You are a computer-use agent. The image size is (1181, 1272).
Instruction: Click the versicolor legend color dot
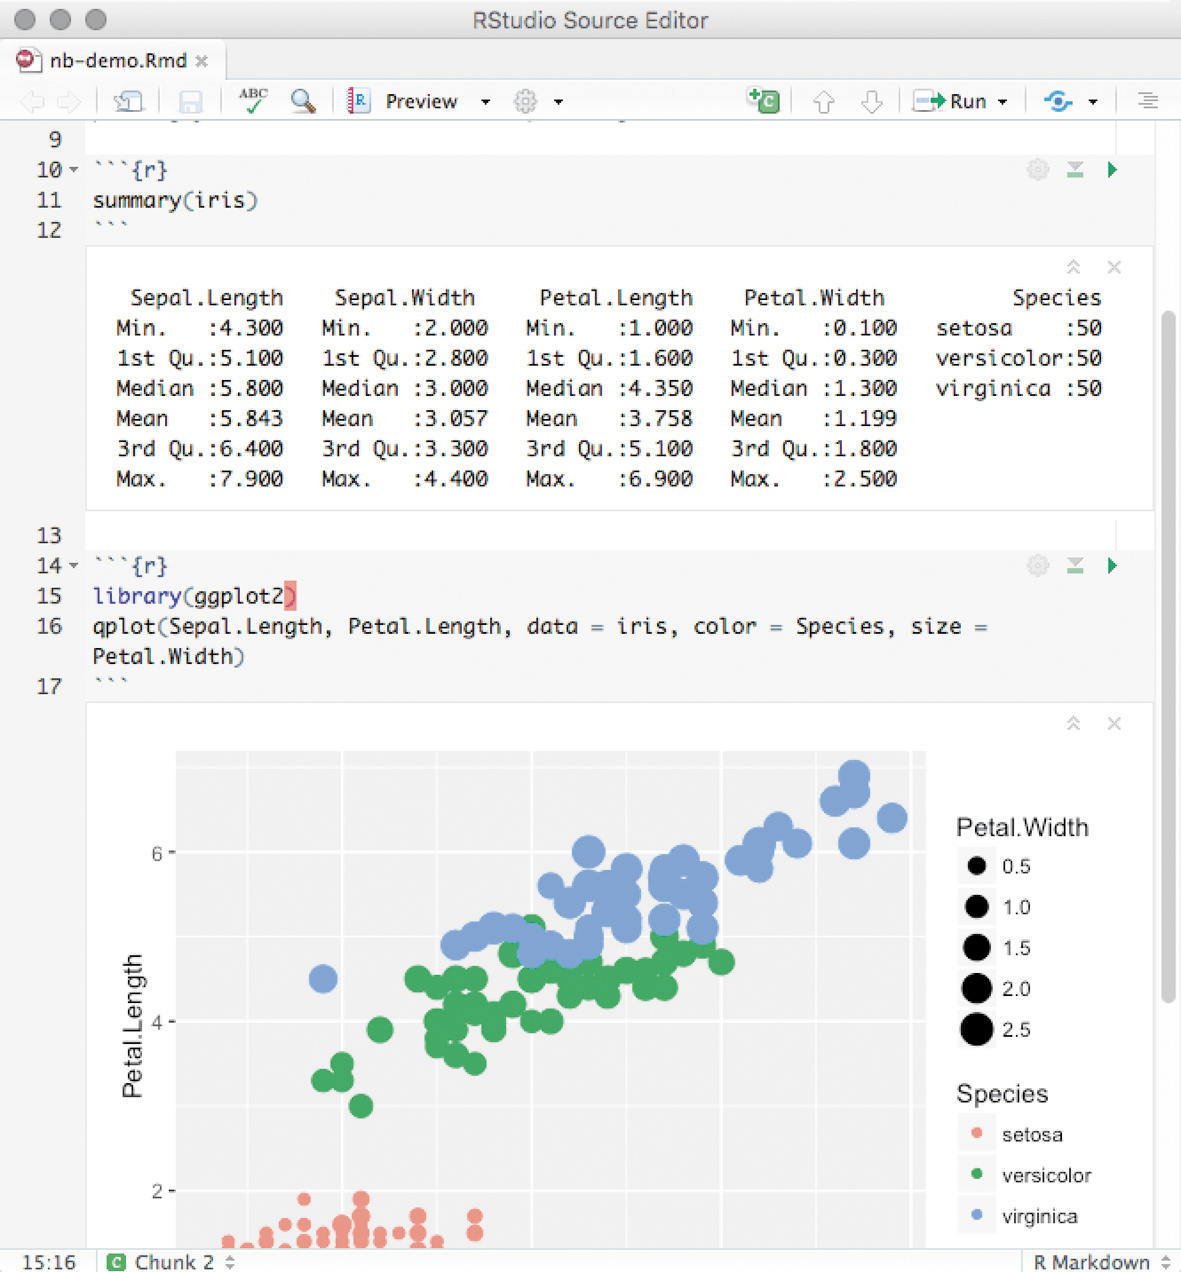[977, 1174]
